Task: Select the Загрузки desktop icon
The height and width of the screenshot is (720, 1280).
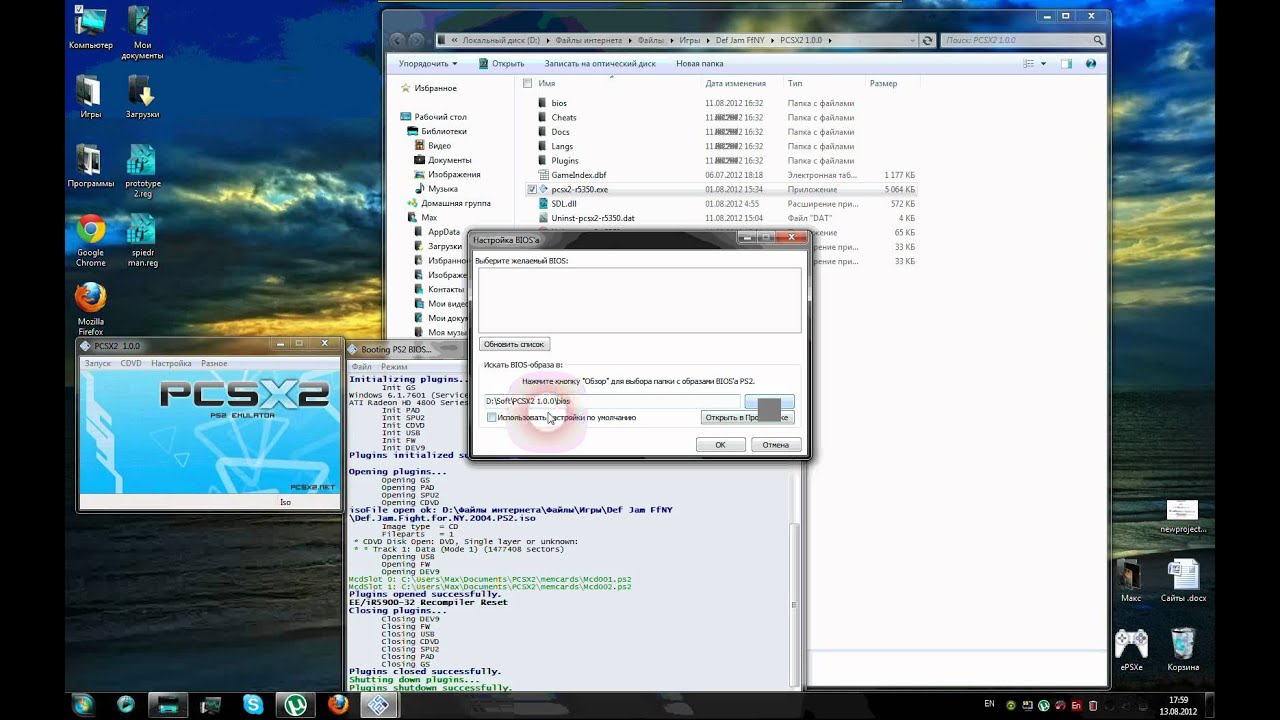Action: (x=142, y=97)
